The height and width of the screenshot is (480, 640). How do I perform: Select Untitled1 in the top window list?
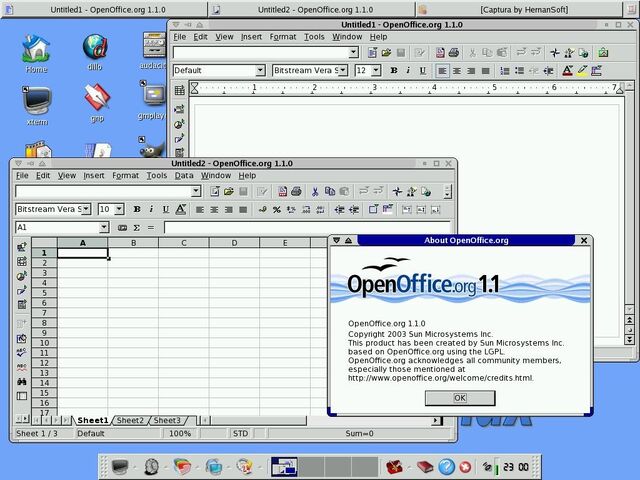click(104, 9)
